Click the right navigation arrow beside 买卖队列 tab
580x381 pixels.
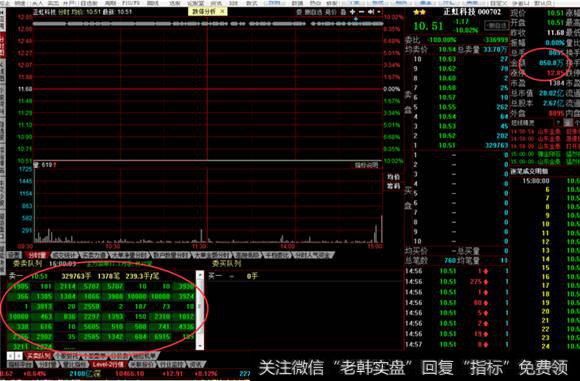(18, 356)
